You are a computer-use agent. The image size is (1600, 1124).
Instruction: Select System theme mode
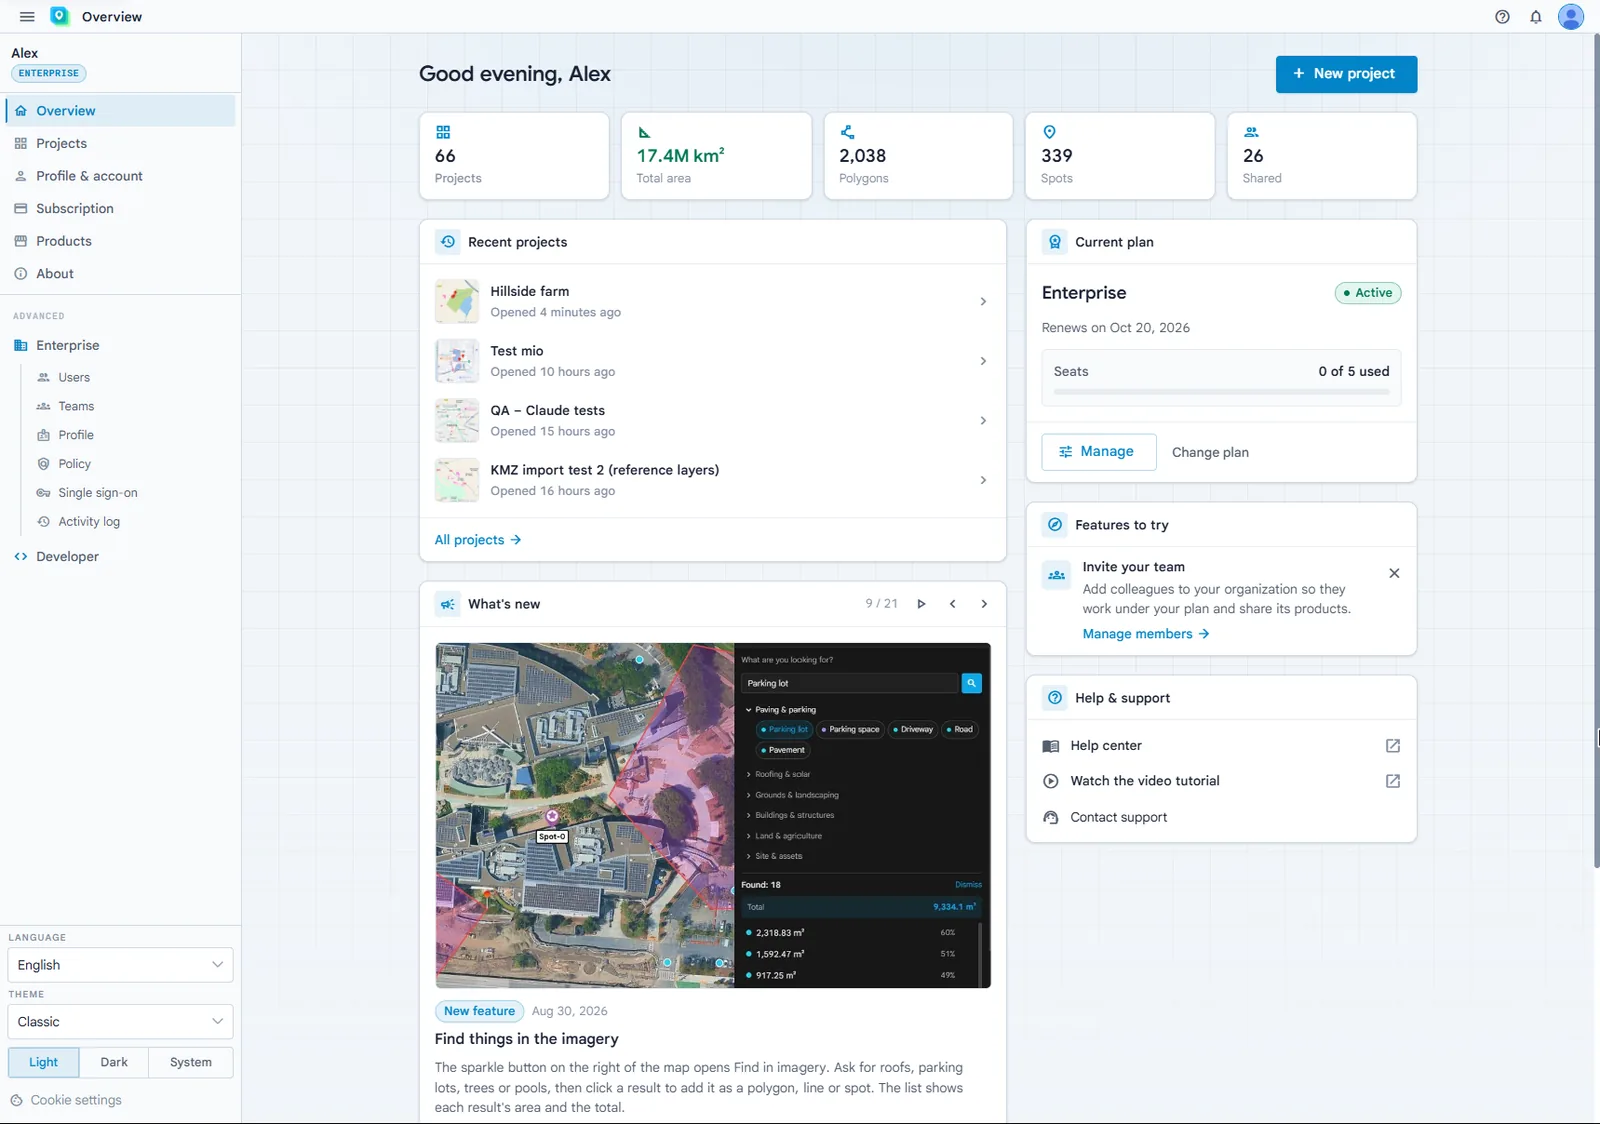(x=191, y=1062)
